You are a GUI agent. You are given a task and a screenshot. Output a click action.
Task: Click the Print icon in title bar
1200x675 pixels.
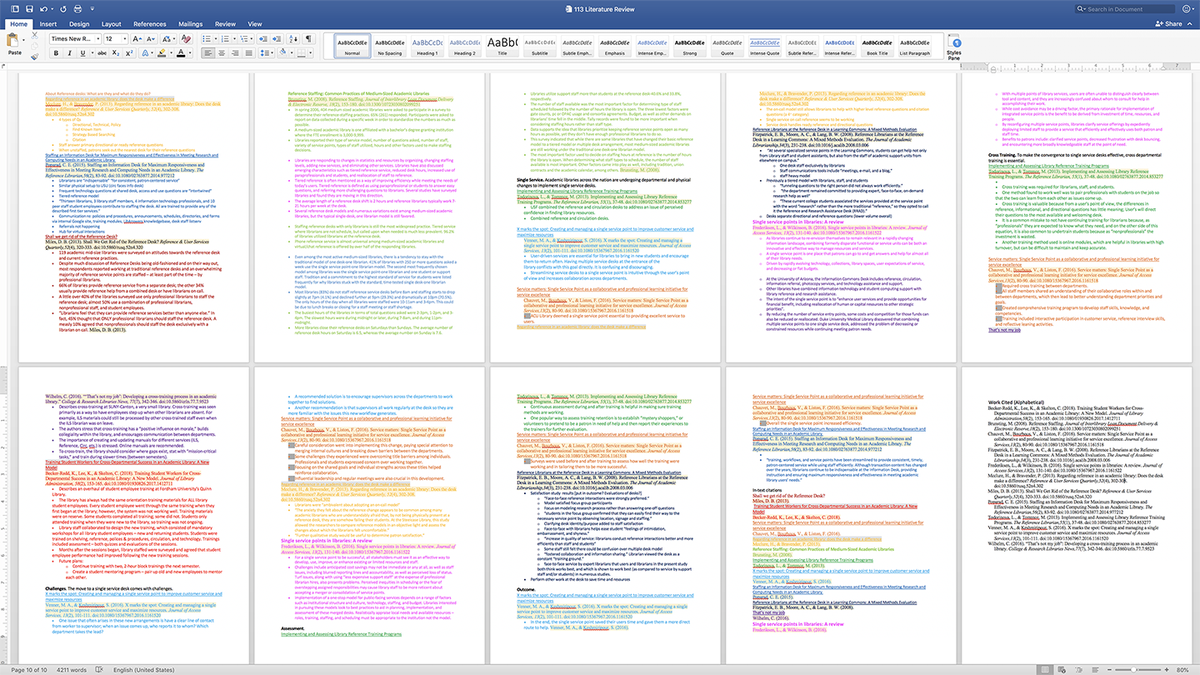pyautogui.click(x=78, y=9)
